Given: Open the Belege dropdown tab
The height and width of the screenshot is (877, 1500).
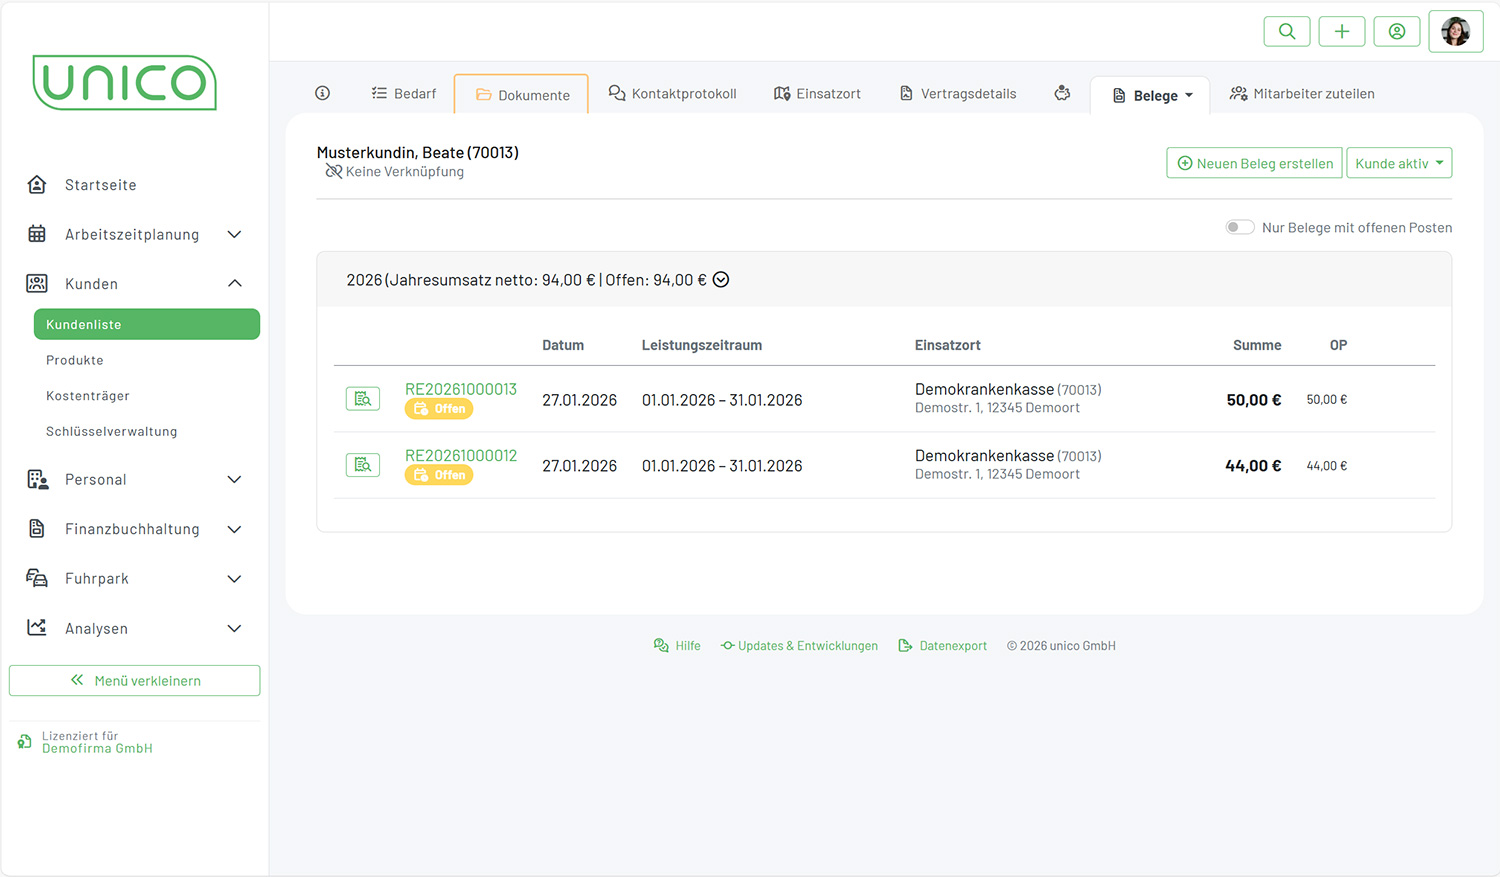Looking at the screenshot, I should pyautogui.click(x=1152, y=95).
